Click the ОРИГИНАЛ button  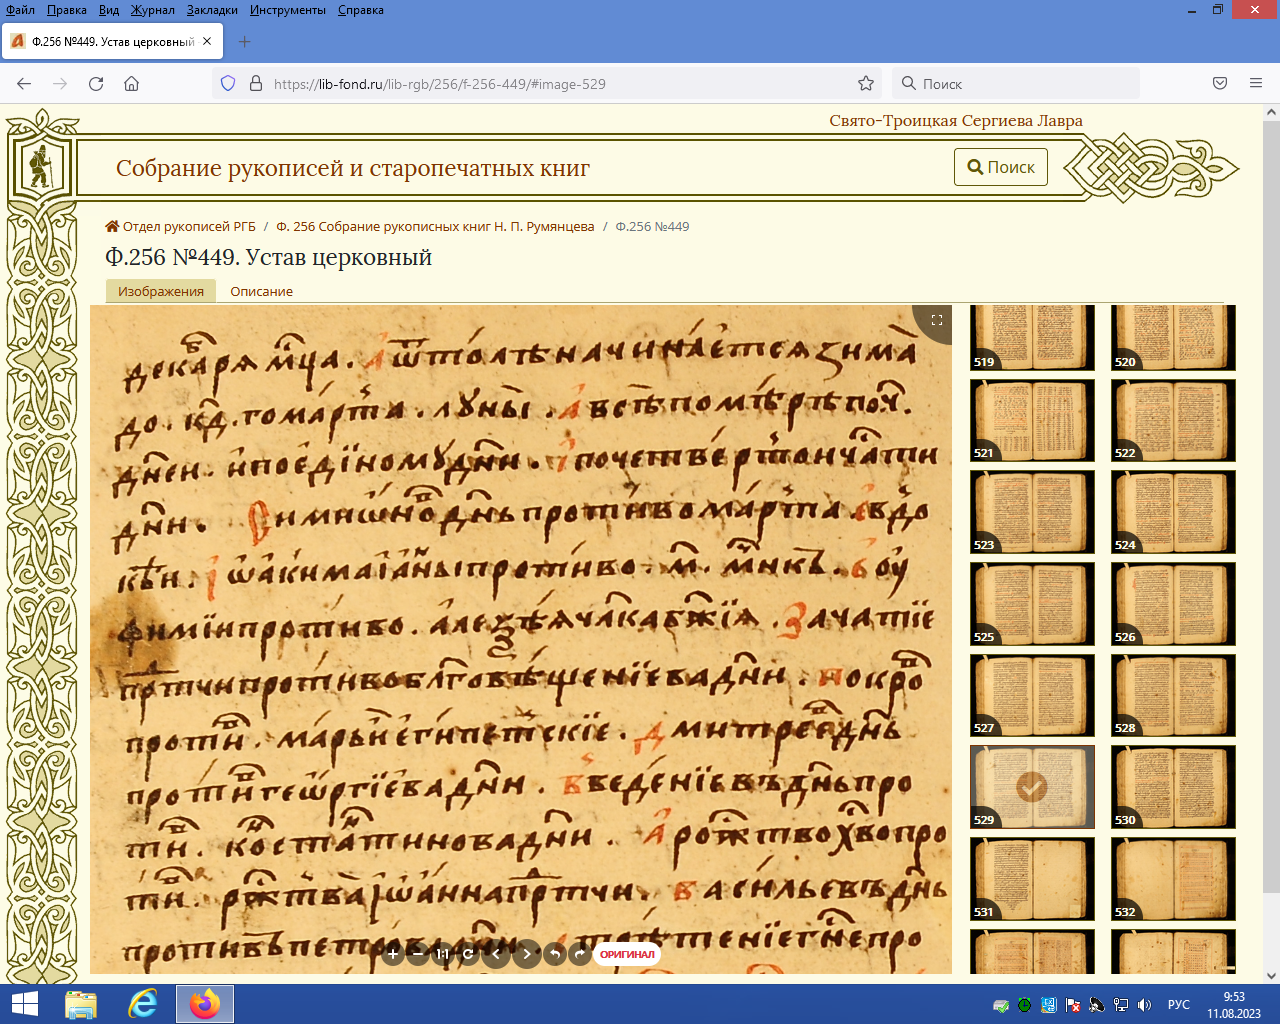pos(627,954)
